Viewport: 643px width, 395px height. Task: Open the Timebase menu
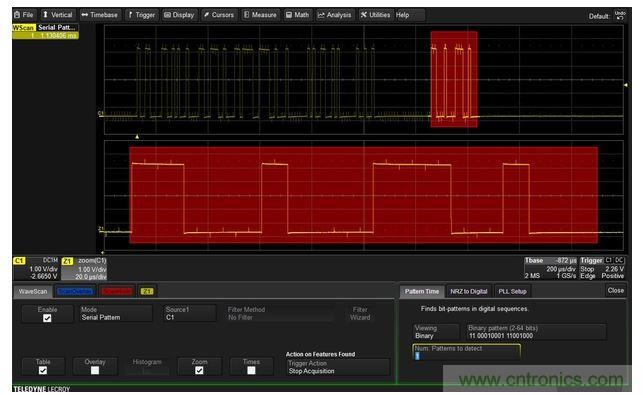pyautogui.click(x=99, y=15)
